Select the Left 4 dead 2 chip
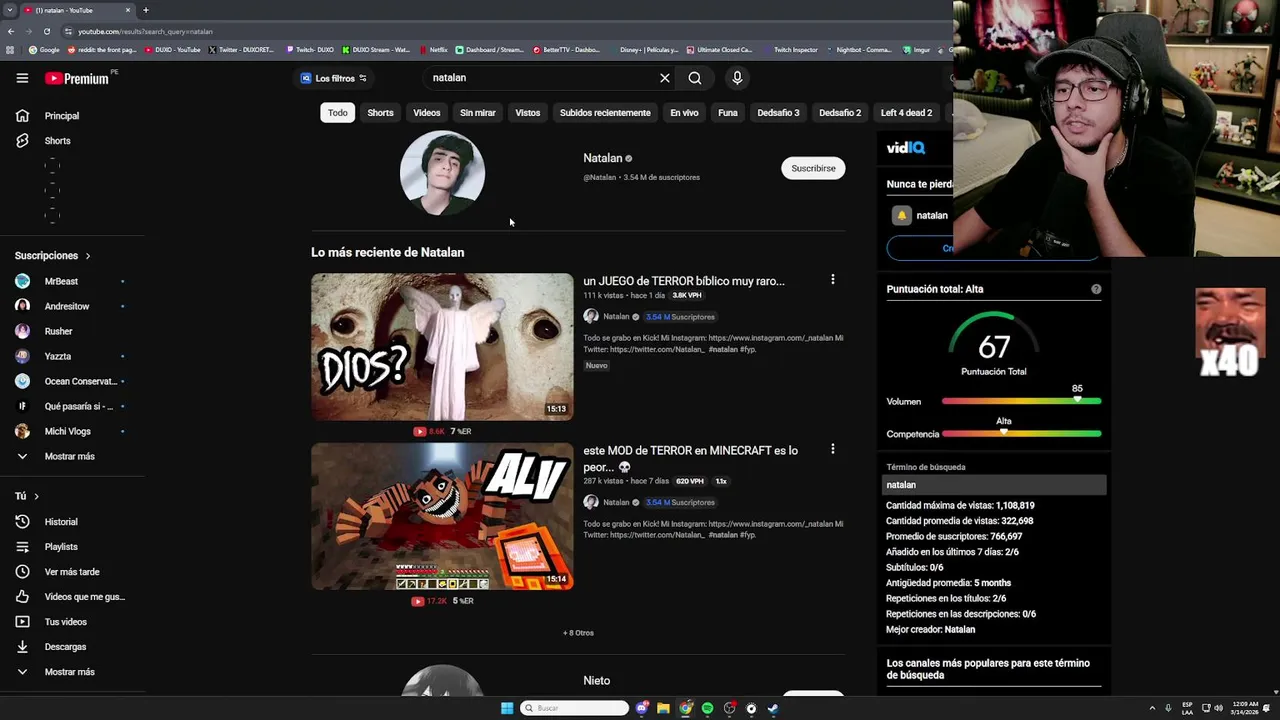Screen dimensions: 1280x720 (x=906, y=113)
